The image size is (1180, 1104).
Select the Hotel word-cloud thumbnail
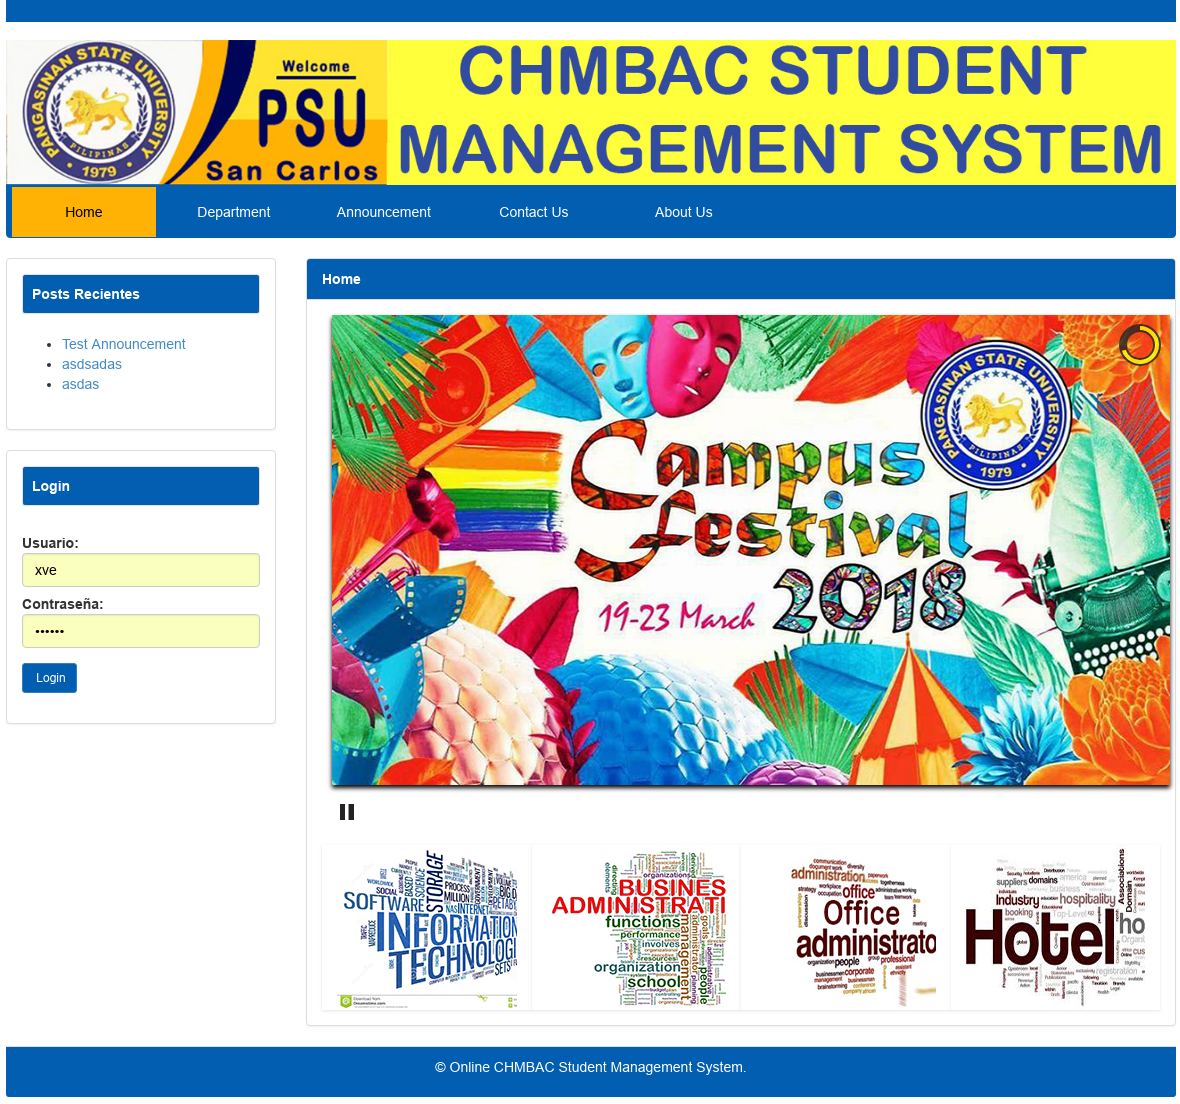pyautogui.click(x=1056, y=927)
